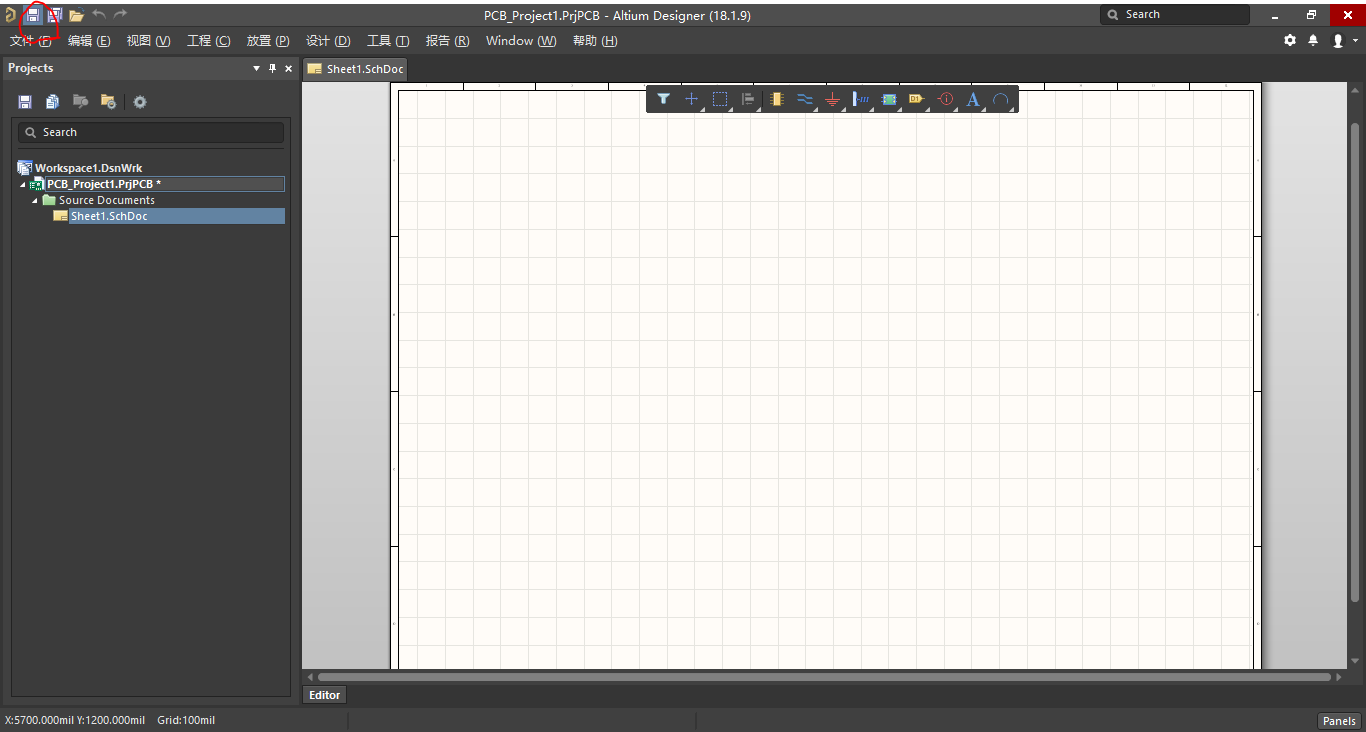This screenshot has width=1366, height=732.
Task: Open the 设计 menu
Action: click(327, 41)
